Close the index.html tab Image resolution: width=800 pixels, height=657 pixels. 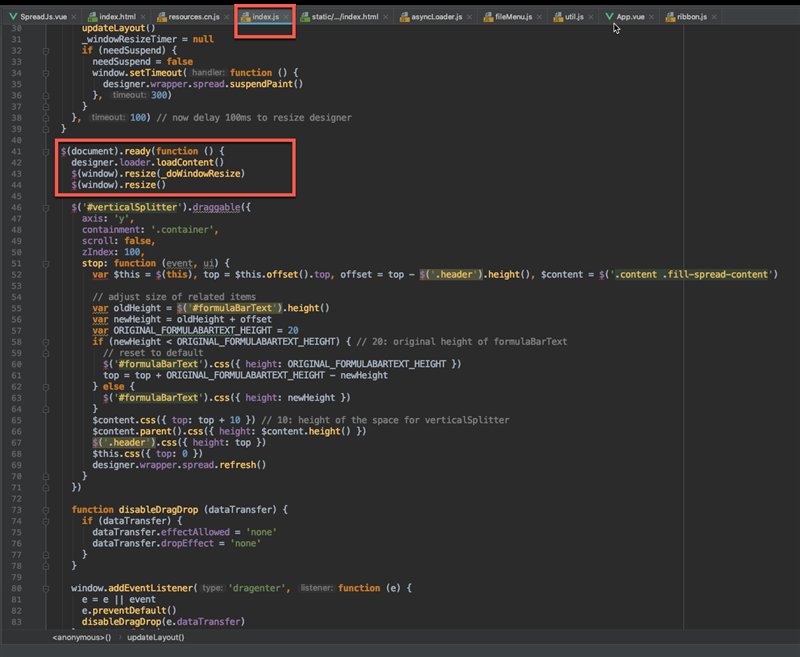click(x=141, y=17)
